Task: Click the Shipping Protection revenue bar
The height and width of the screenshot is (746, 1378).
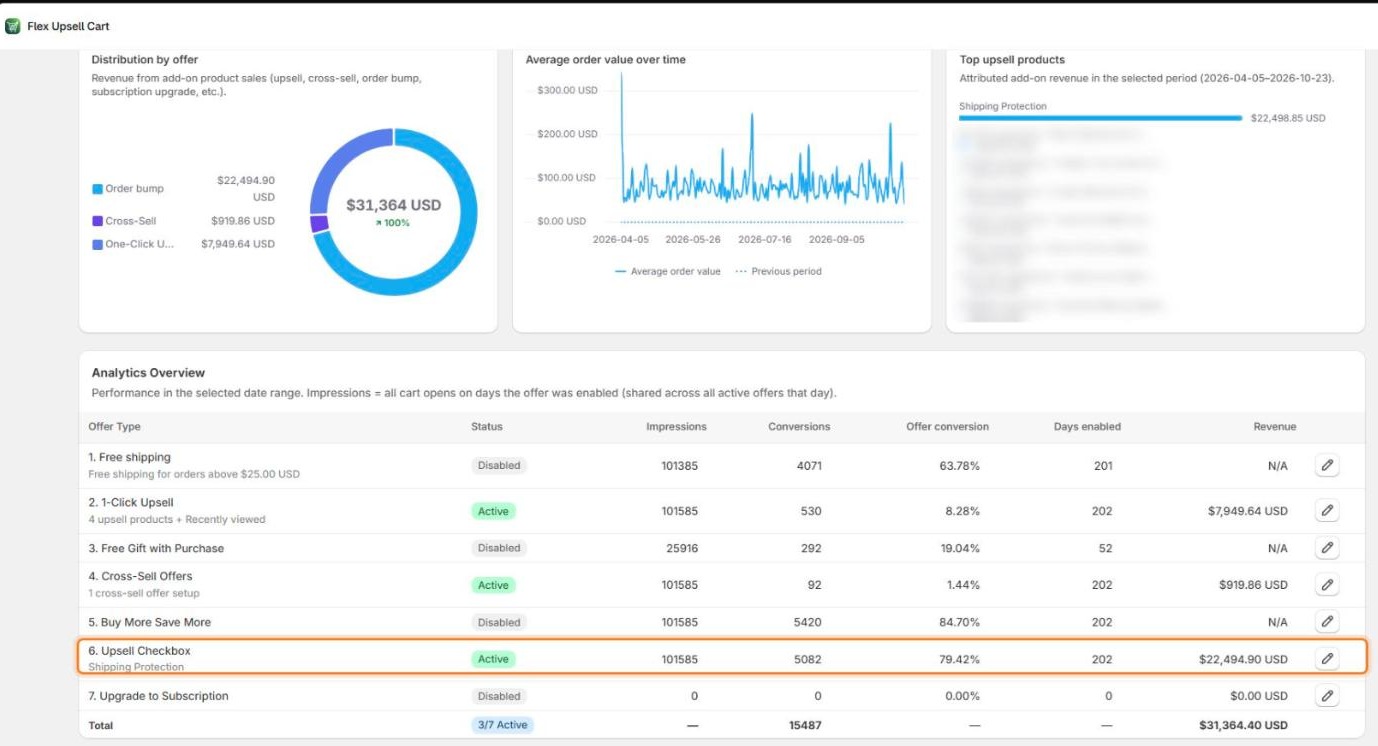Action: pos(1100,118)
